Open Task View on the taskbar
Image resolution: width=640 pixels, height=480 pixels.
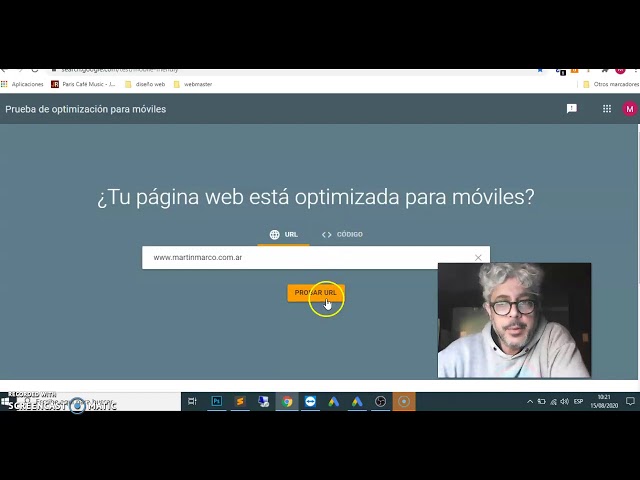(x=192, y=402)
